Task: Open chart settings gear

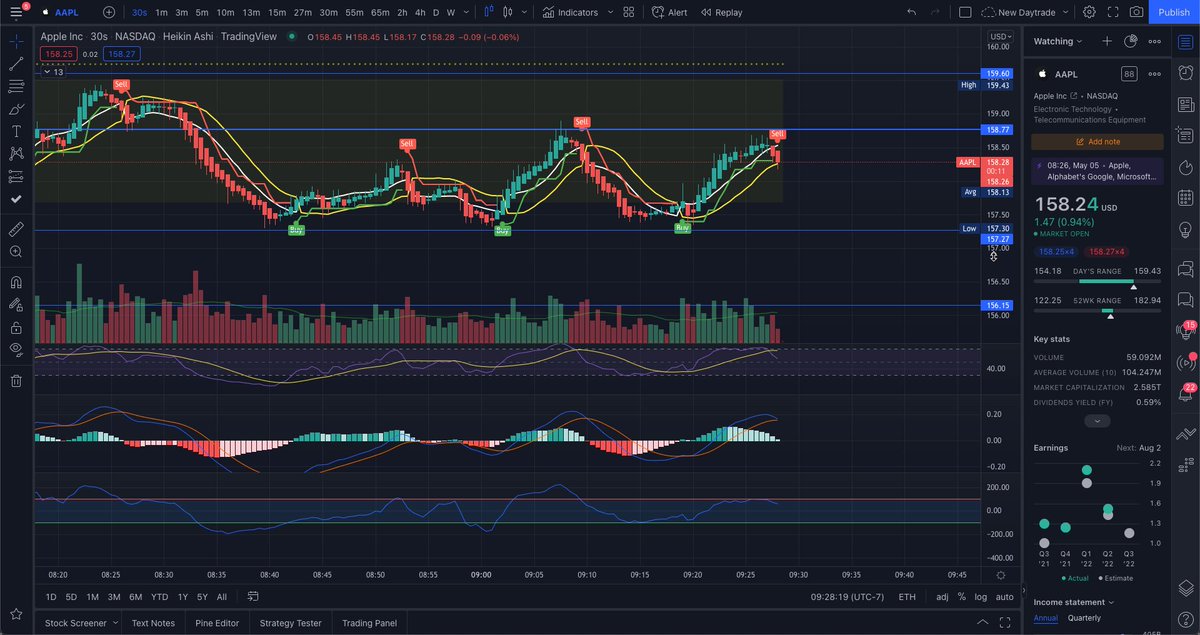Action: 1089,12
